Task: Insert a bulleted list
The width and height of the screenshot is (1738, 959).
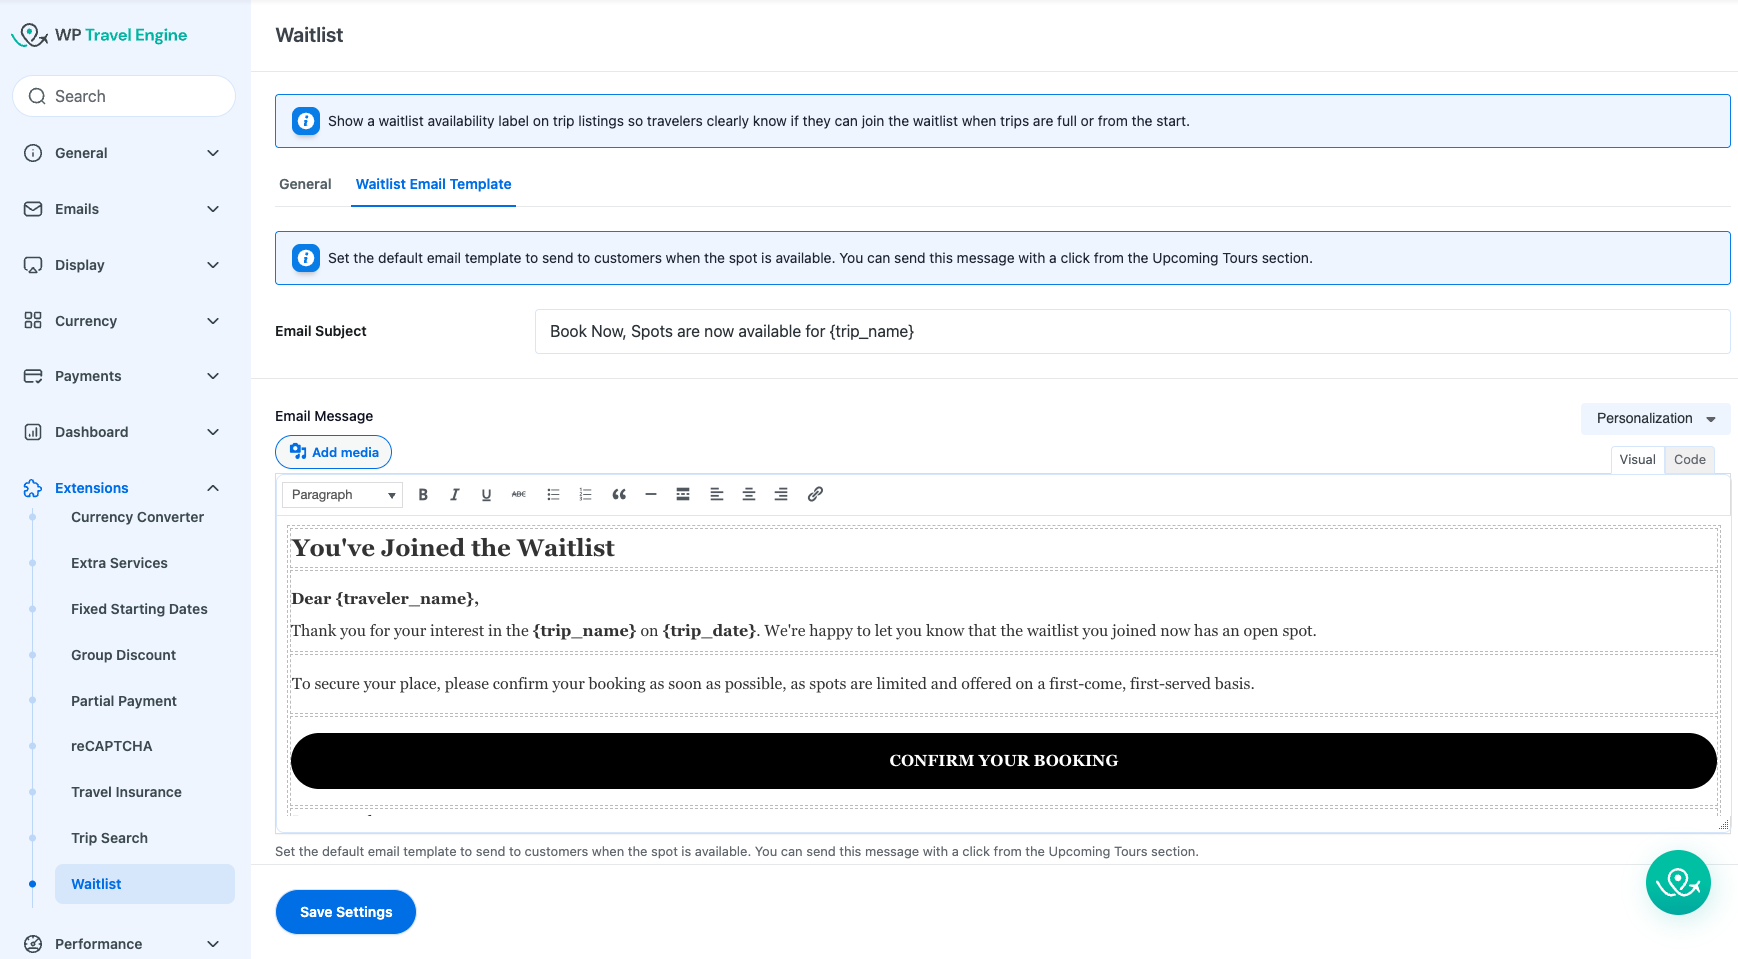Action: point(553,494)
